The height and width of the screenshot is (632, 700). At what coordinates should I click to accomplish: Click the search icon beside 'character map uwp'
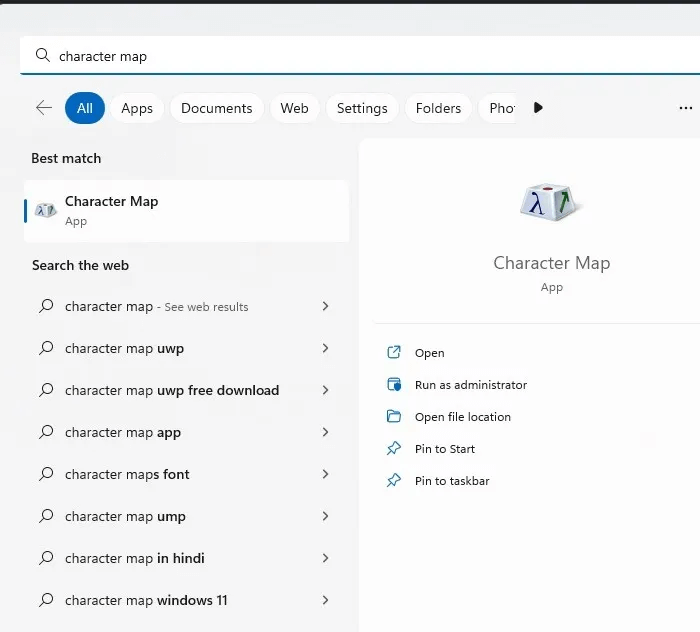click(x=46, y=348)
